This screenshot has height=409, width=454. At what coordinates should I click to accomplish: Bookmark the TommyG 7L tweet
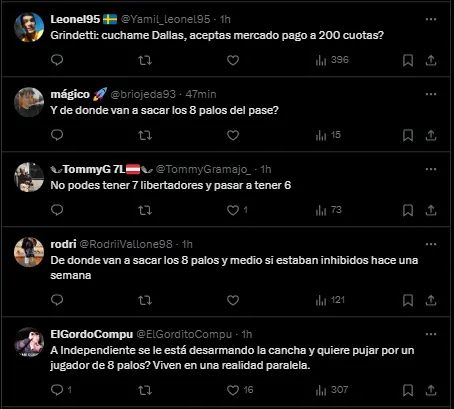408,210
